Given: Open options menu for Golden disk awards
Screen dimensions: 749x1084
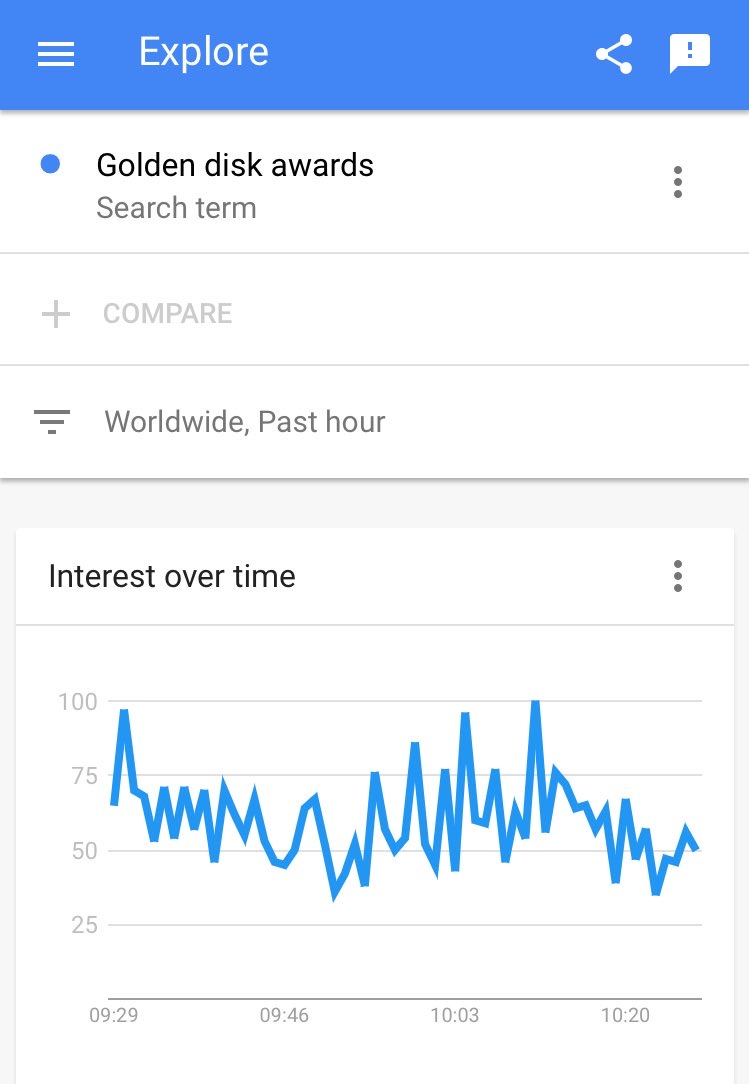Looking at the screenshot, I should [x=678, y=182].
